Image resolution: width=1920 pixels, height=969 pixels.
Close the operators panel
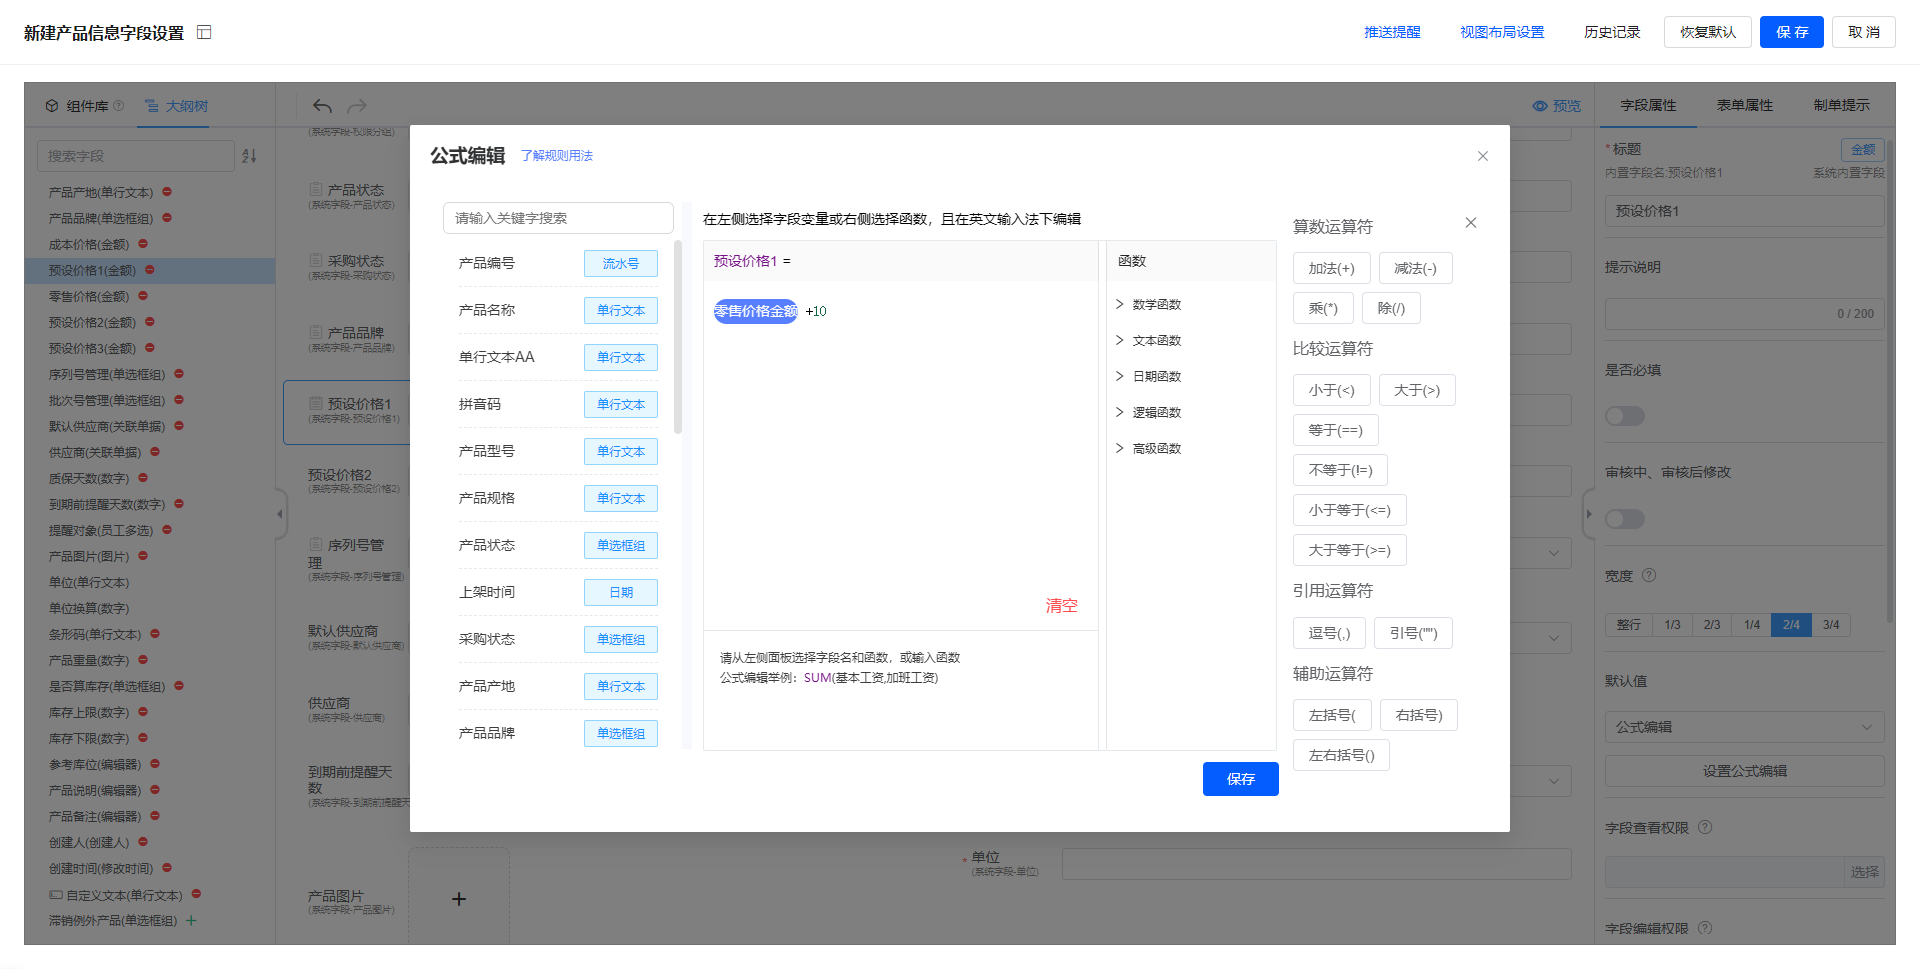(x=1471, y=223)
